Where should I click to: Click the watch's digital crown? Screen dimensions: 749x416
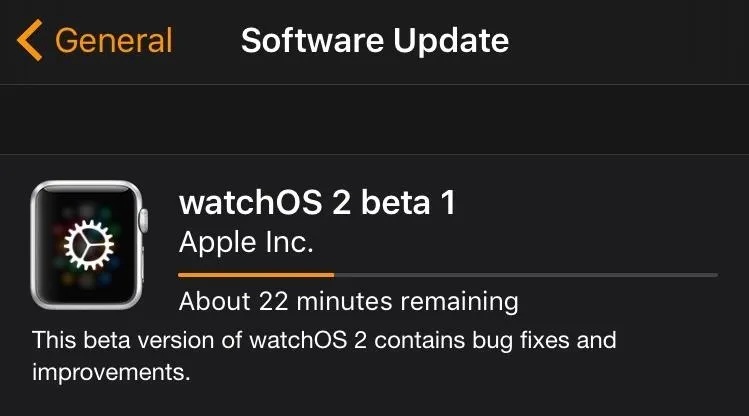[143, 221]
